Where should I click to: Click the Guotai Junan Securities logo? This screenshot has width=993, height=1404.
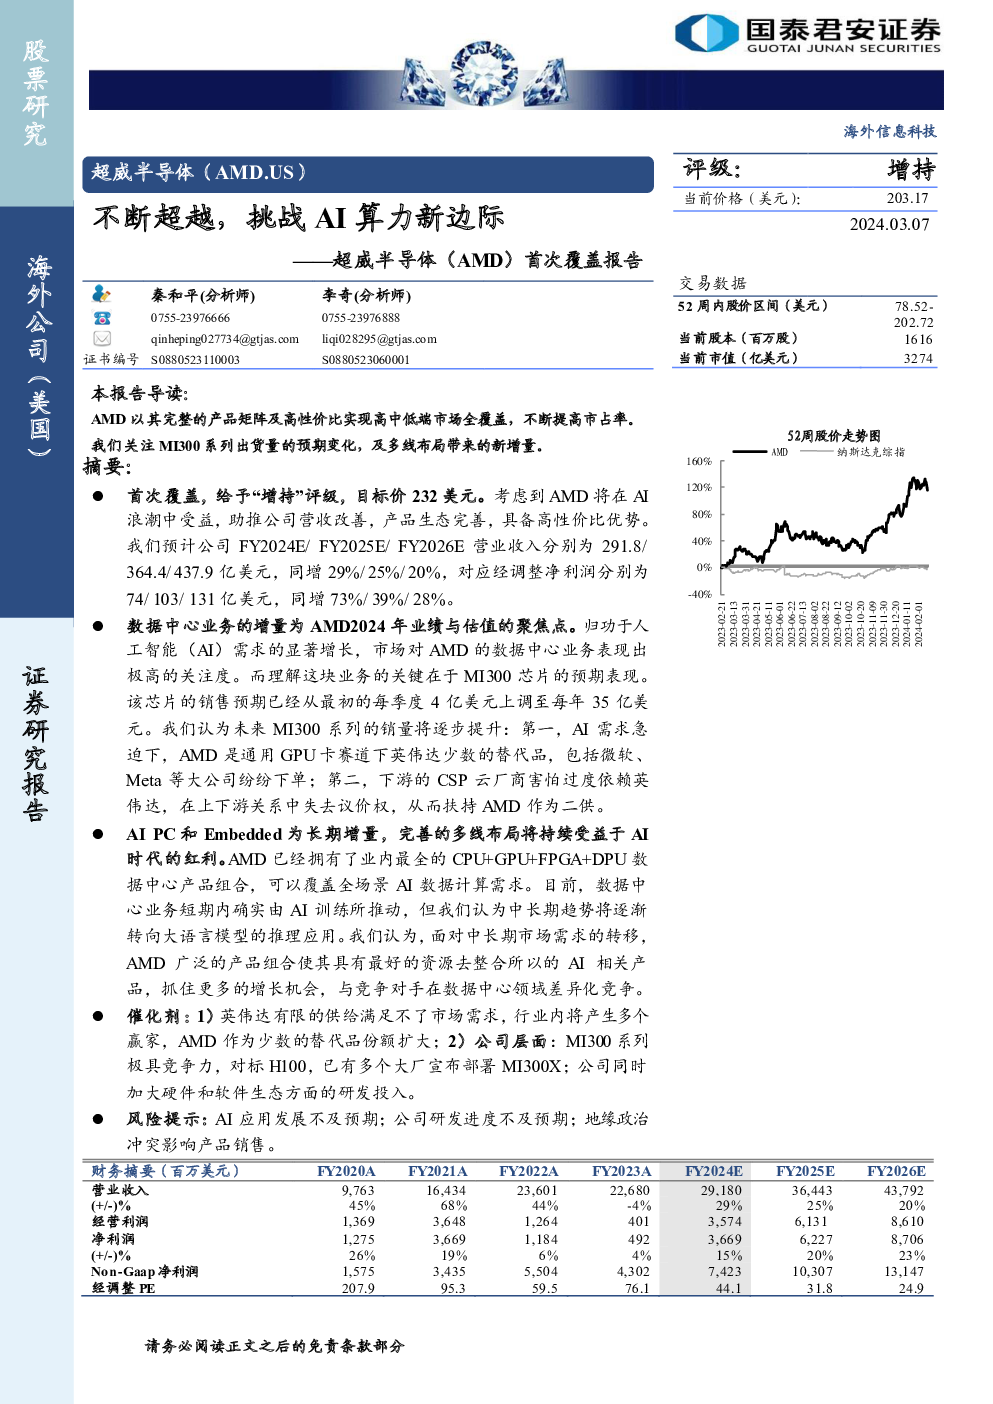pyautogui.click(x=808, y=33)
